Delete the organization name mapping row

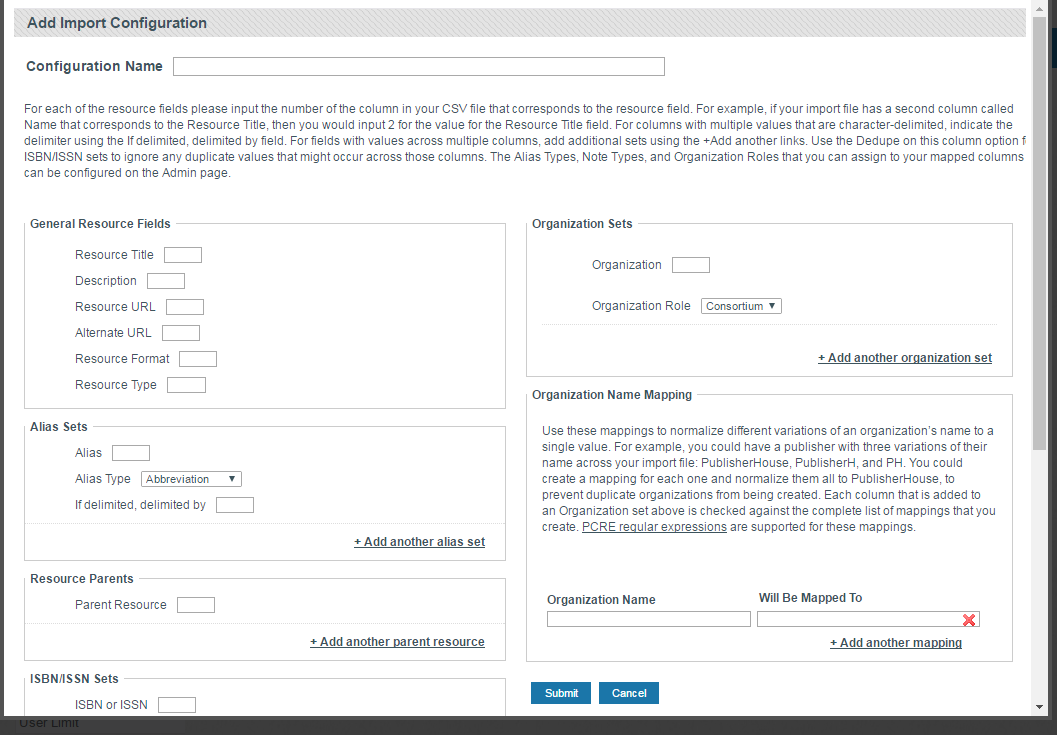[969, 620]
